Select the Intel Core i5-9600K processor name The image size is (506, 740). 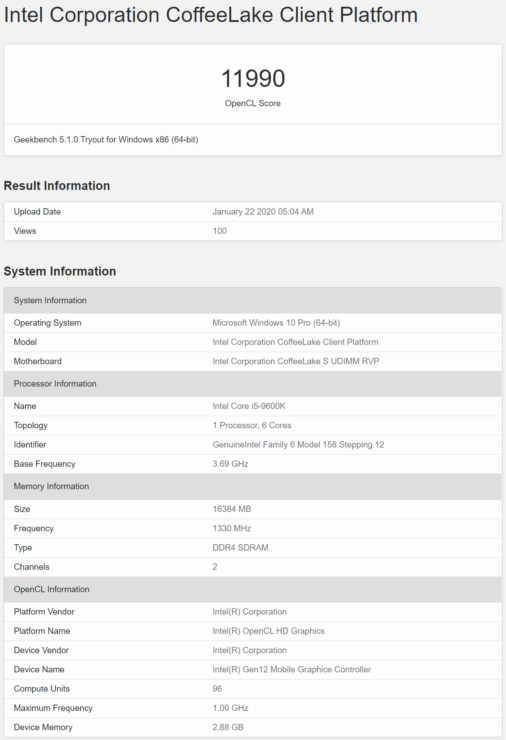tap(249, 406)
